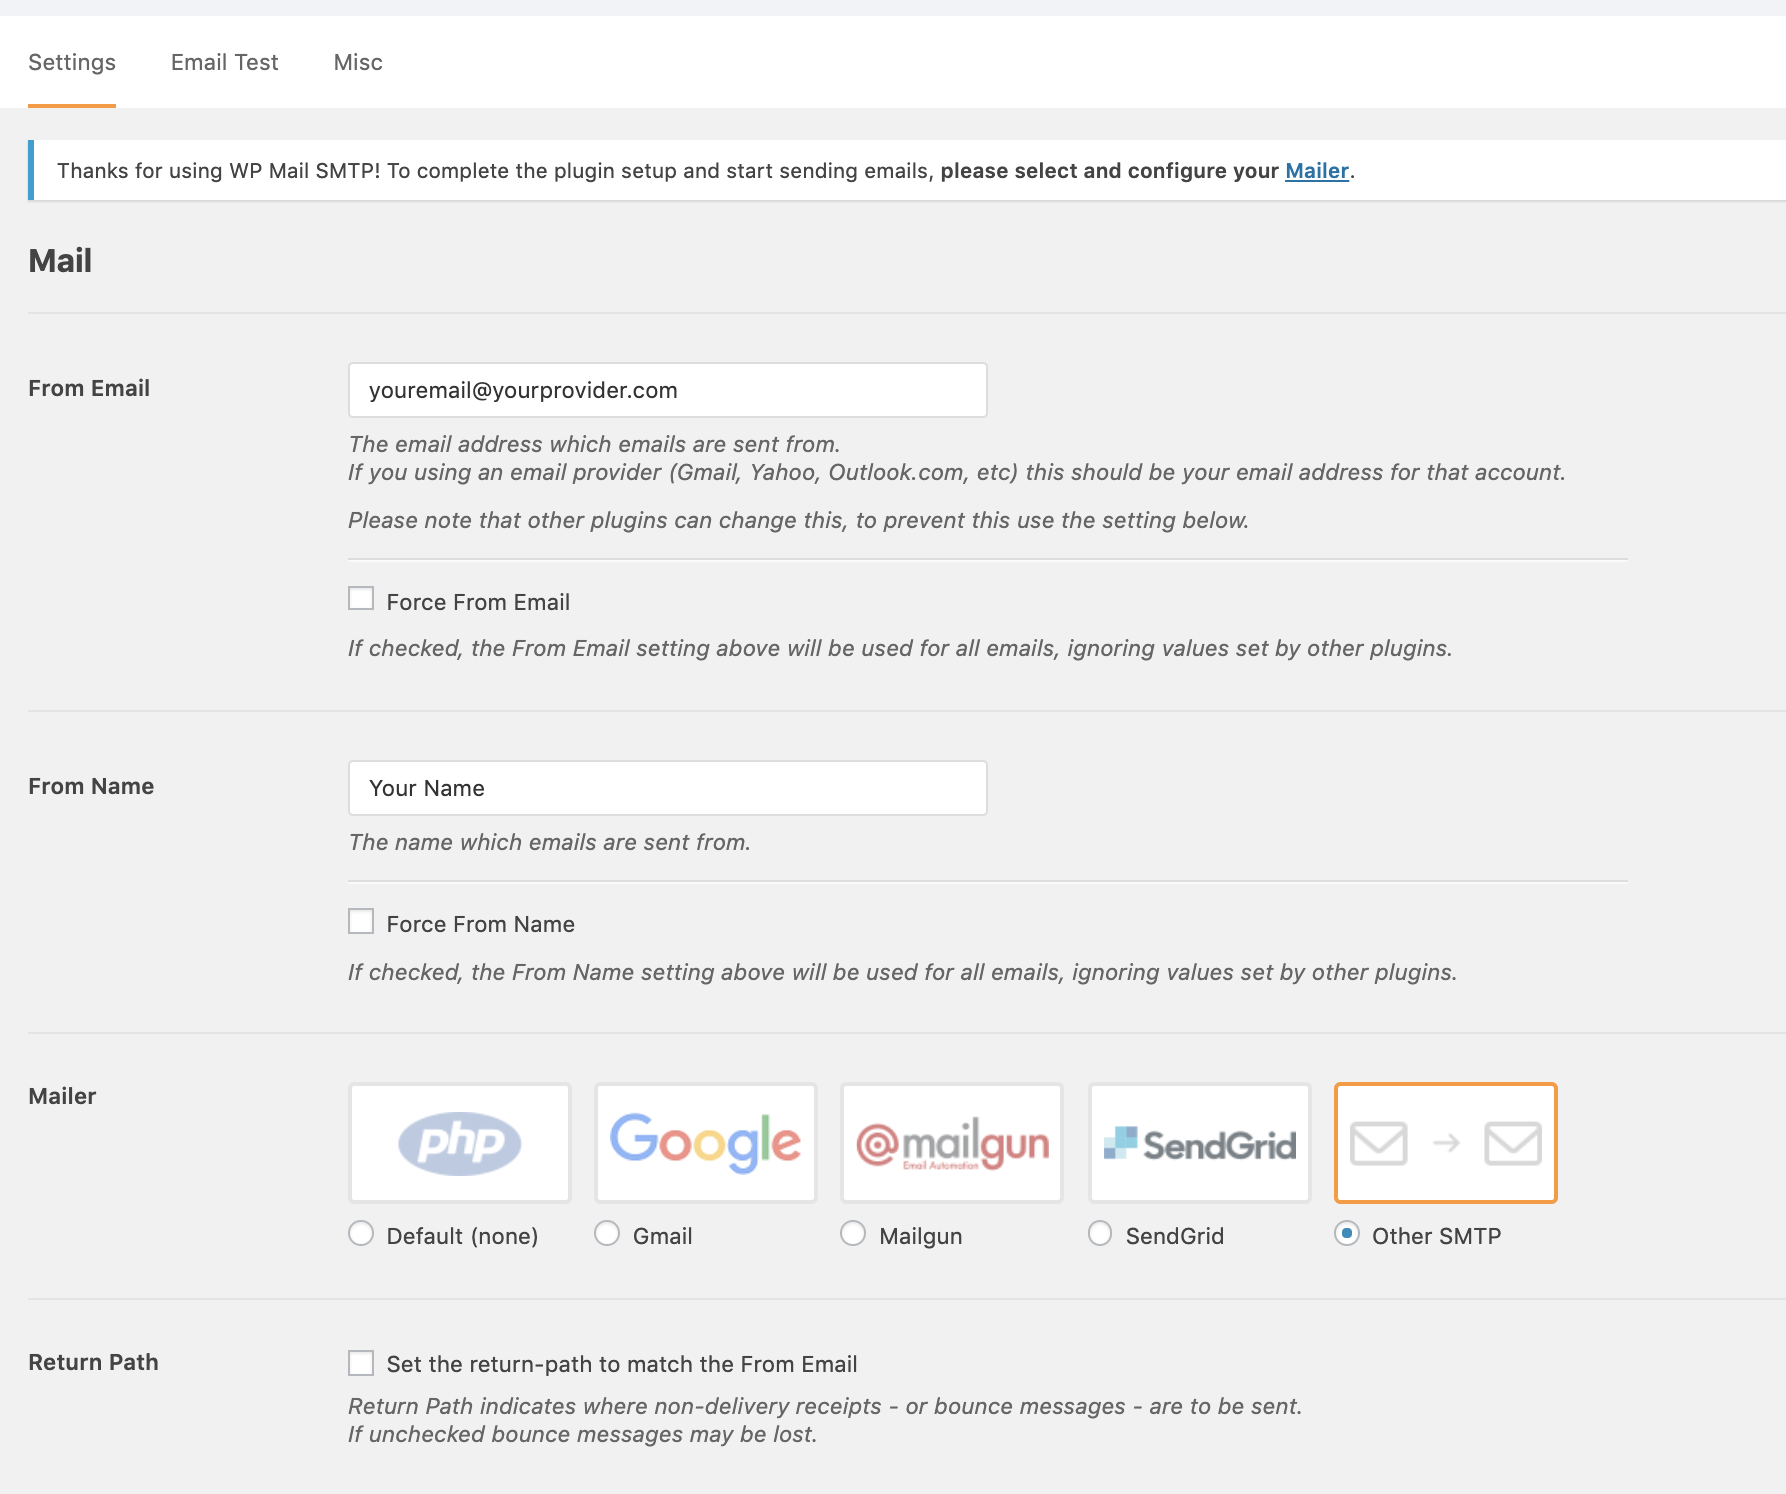Check the return-path match From Email box
Viewport: 1786px width, 1494px height.
361,1363
